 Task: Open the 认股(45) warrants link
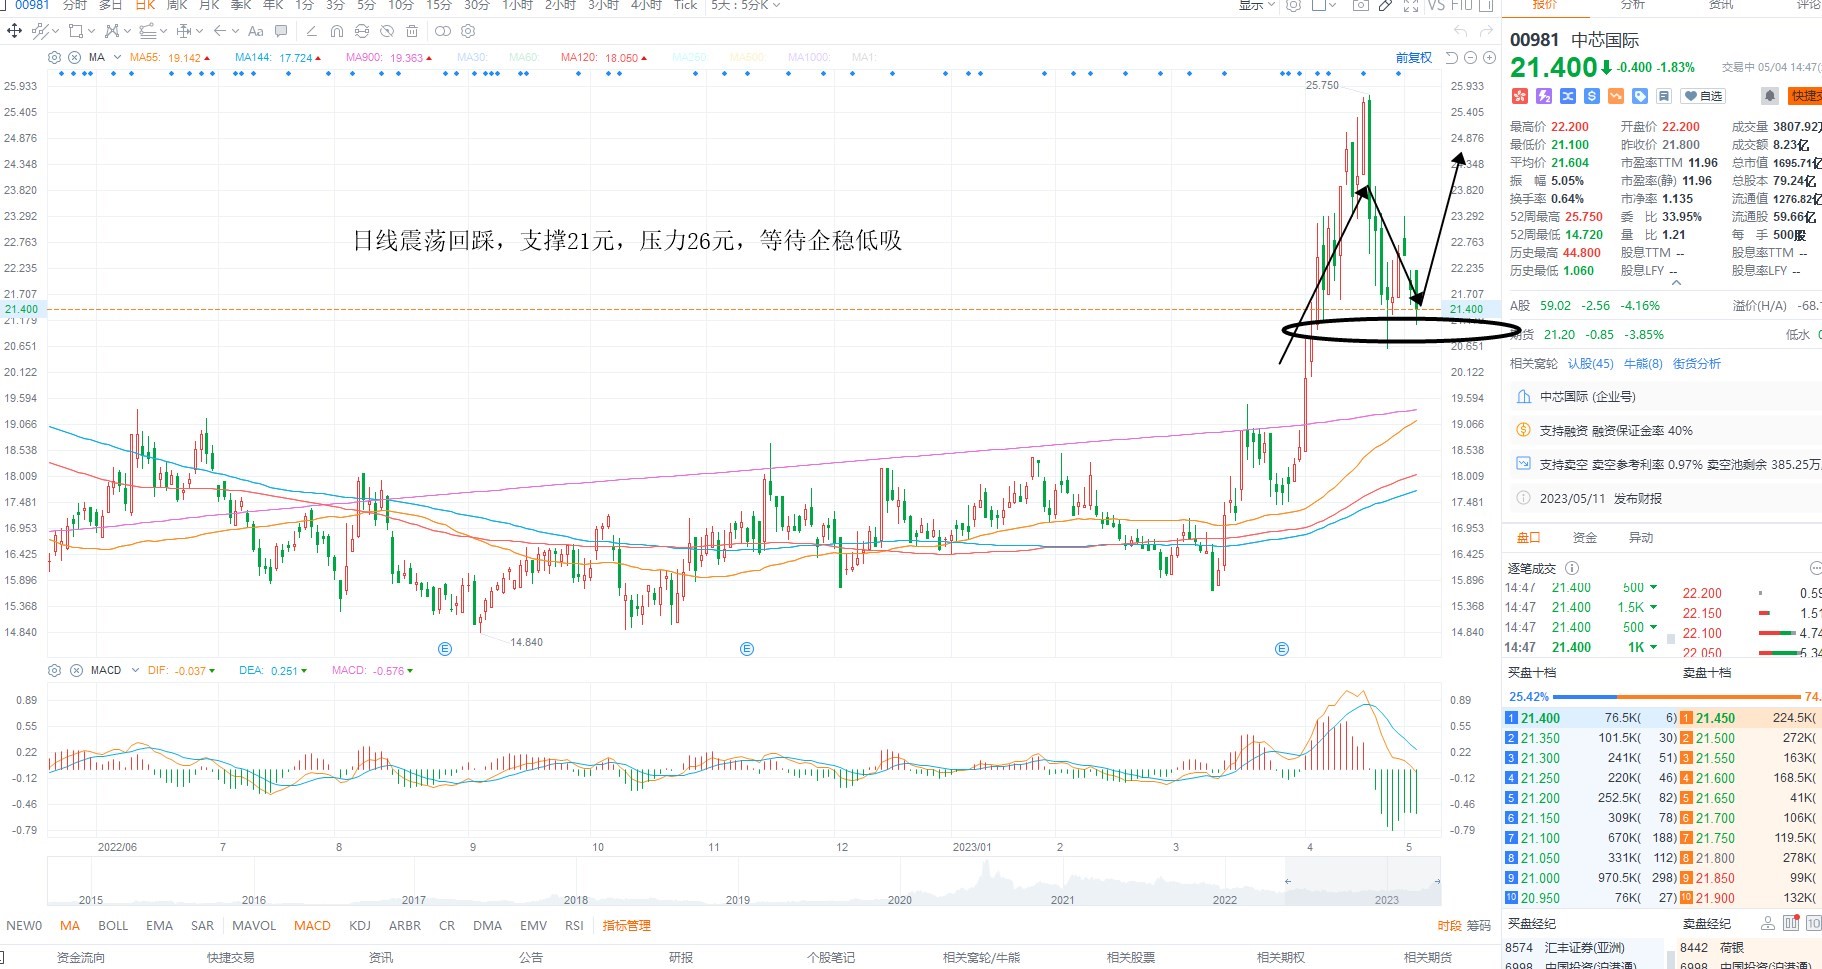[x=1590, y=363]
